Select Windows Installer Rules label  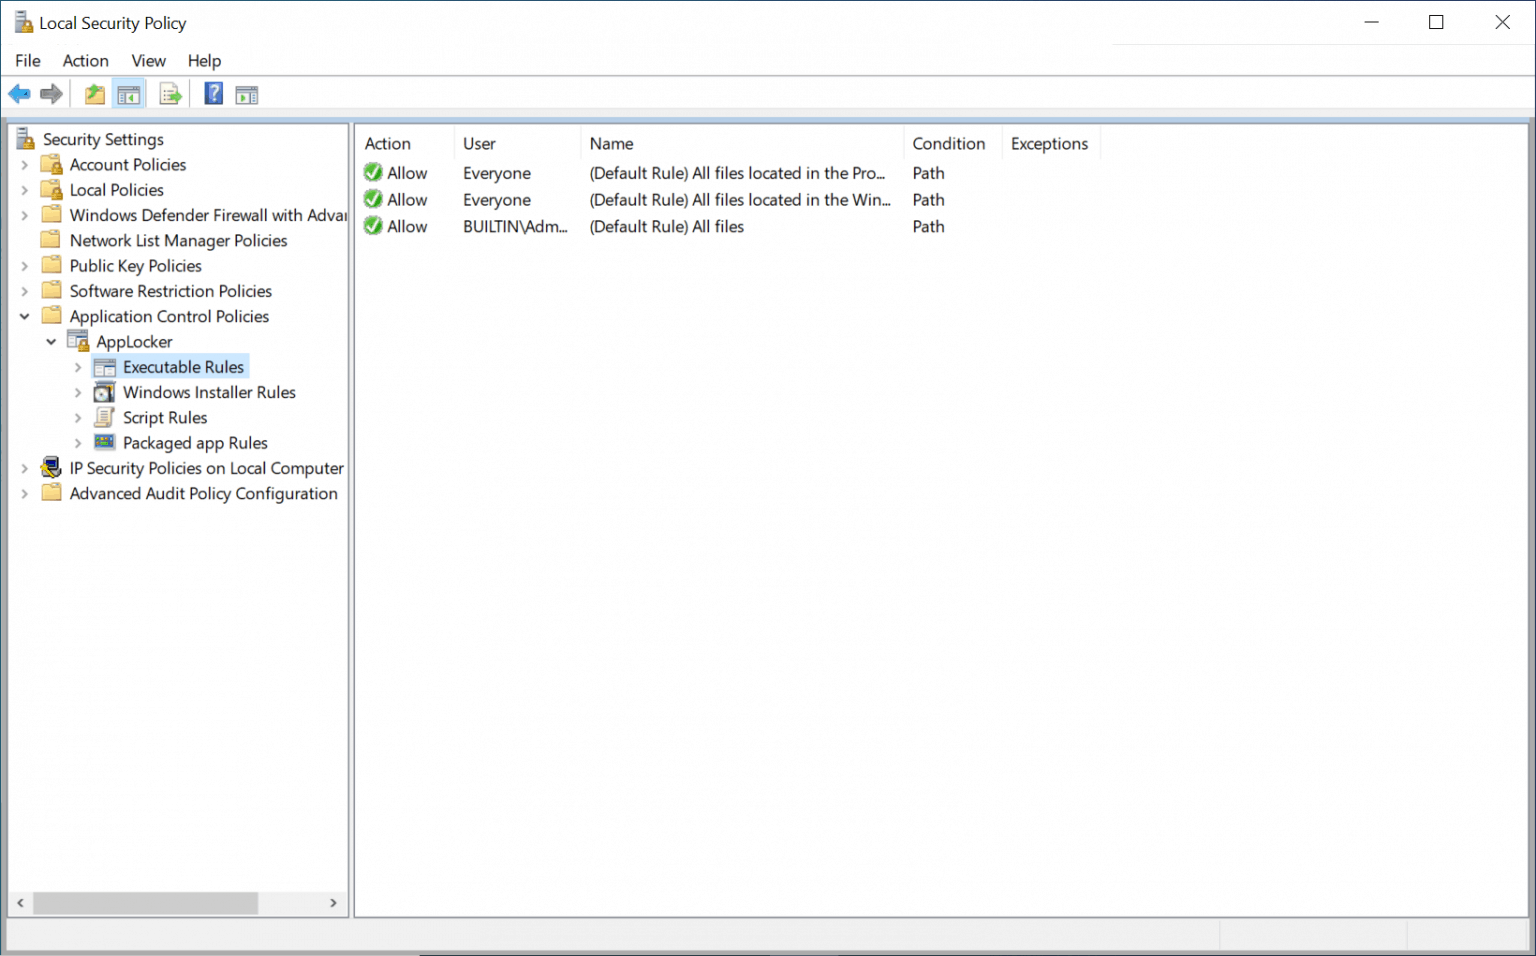[x=209, y=392]
